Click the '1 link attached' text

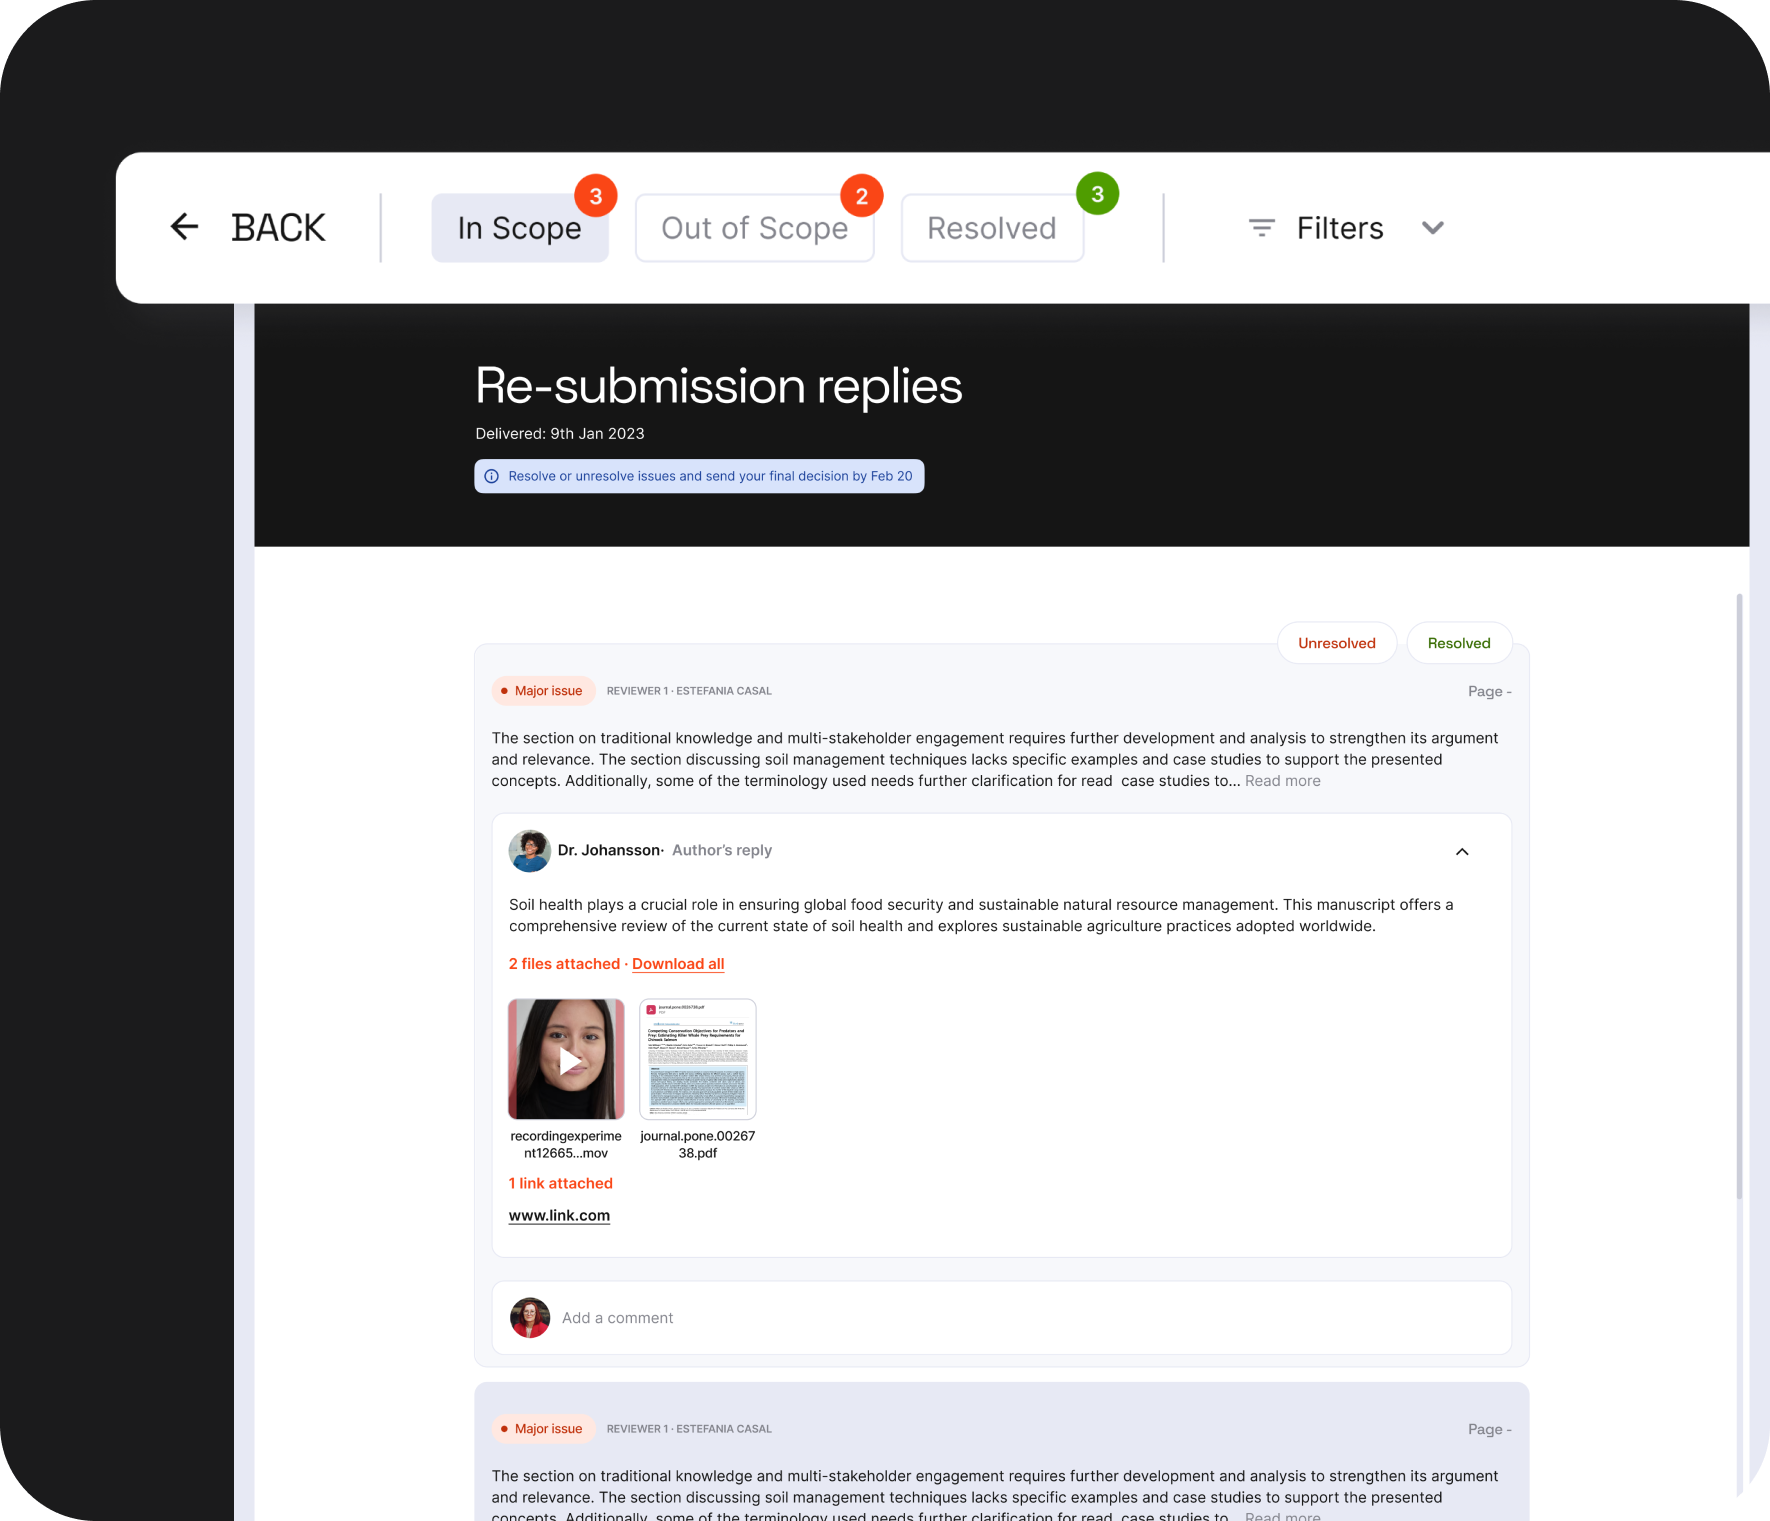point(561,1183)
